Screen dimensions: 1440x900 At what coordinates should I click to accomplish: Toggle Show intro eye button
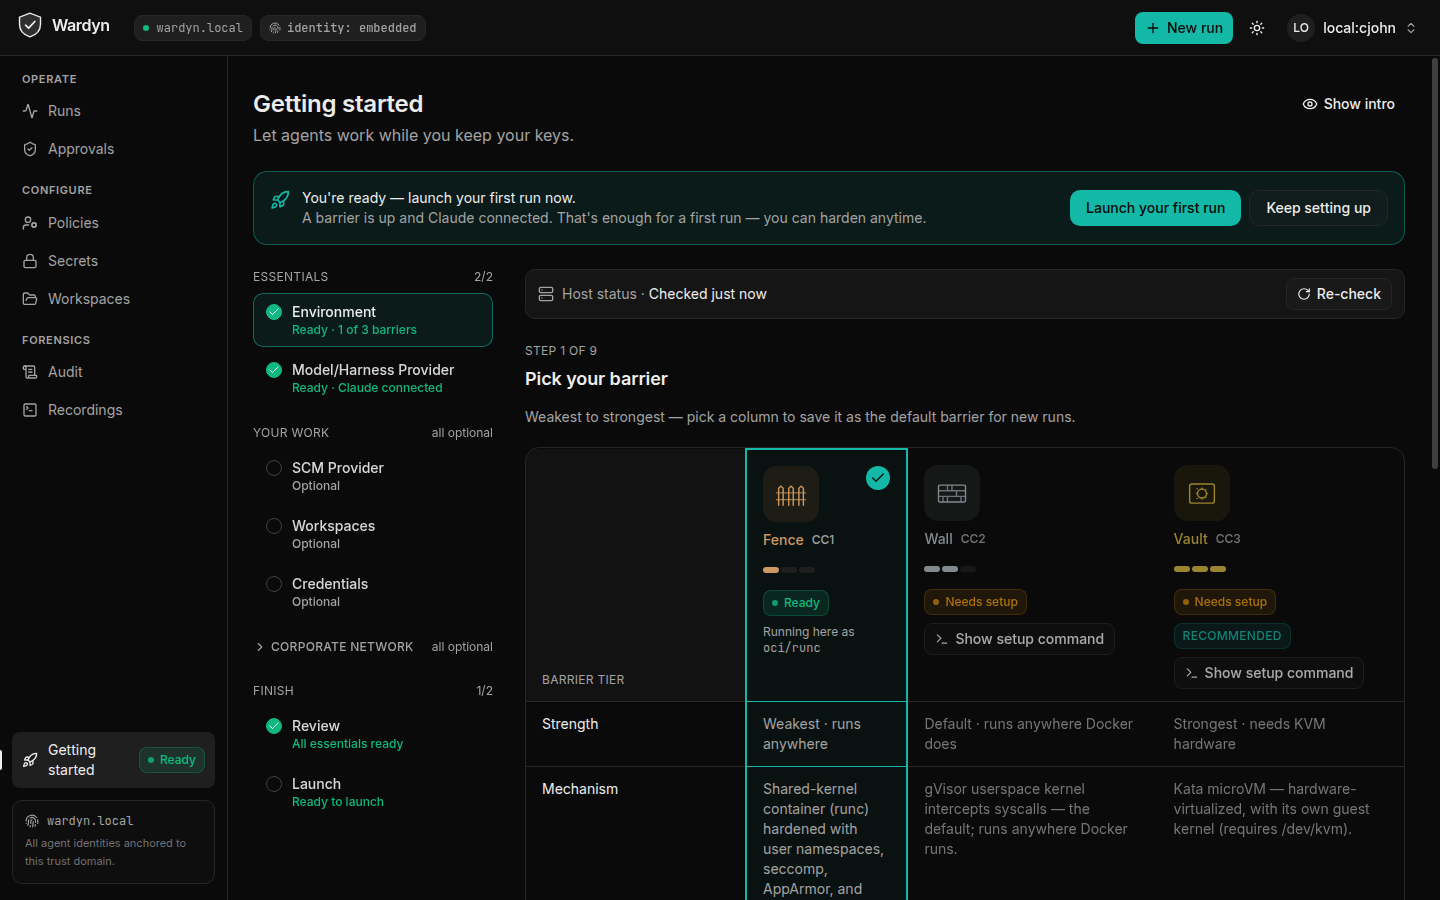pyautogui.click(x=1348, y=104)
